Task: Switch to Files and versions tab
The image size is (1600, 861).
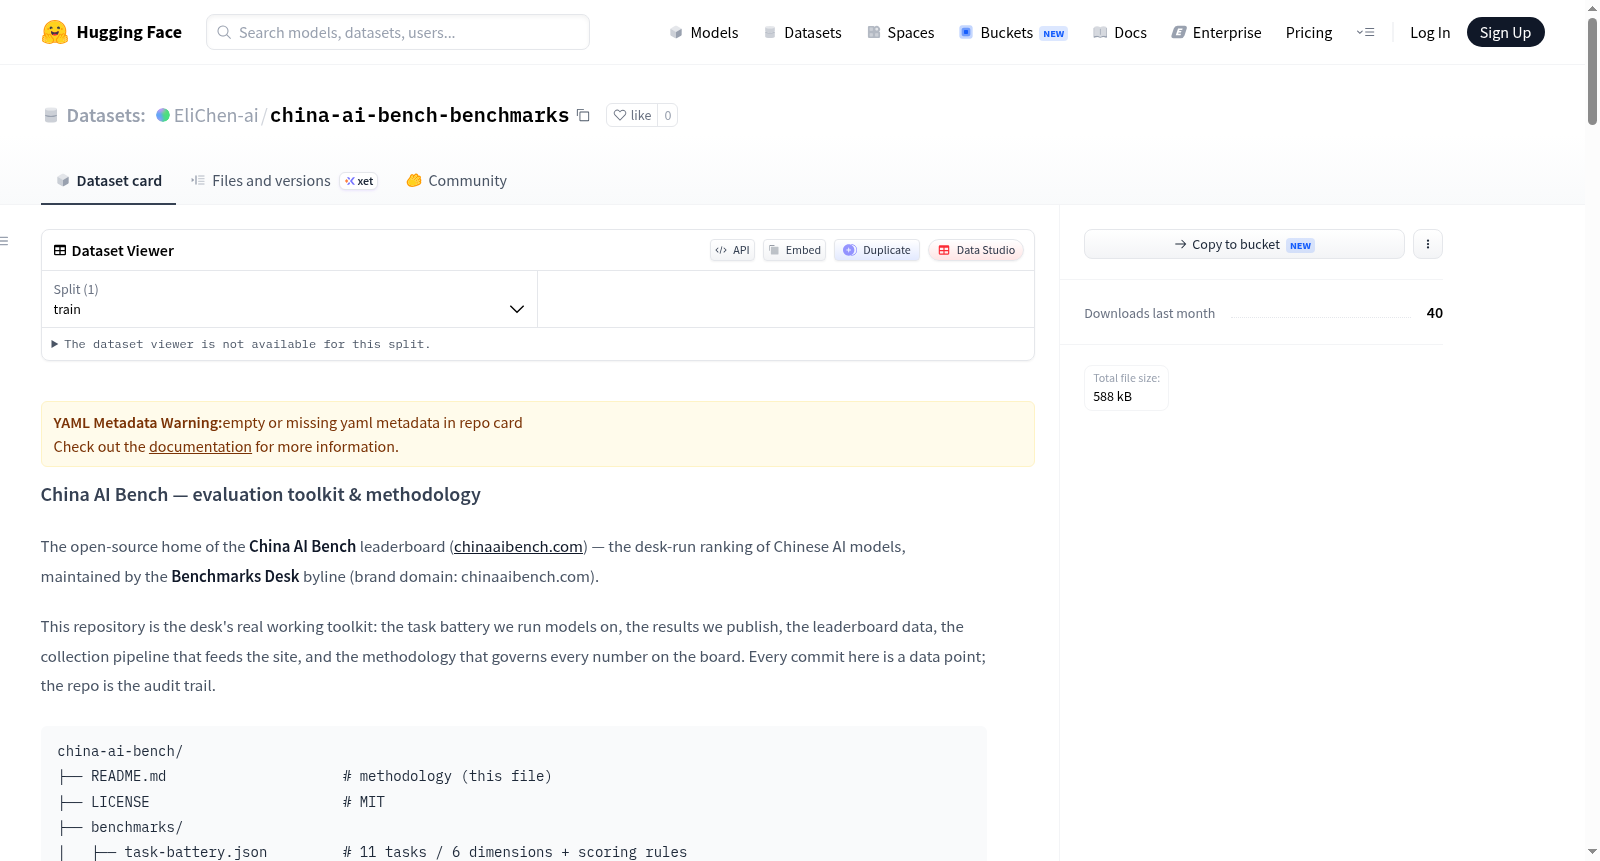Action: (284, 181)
